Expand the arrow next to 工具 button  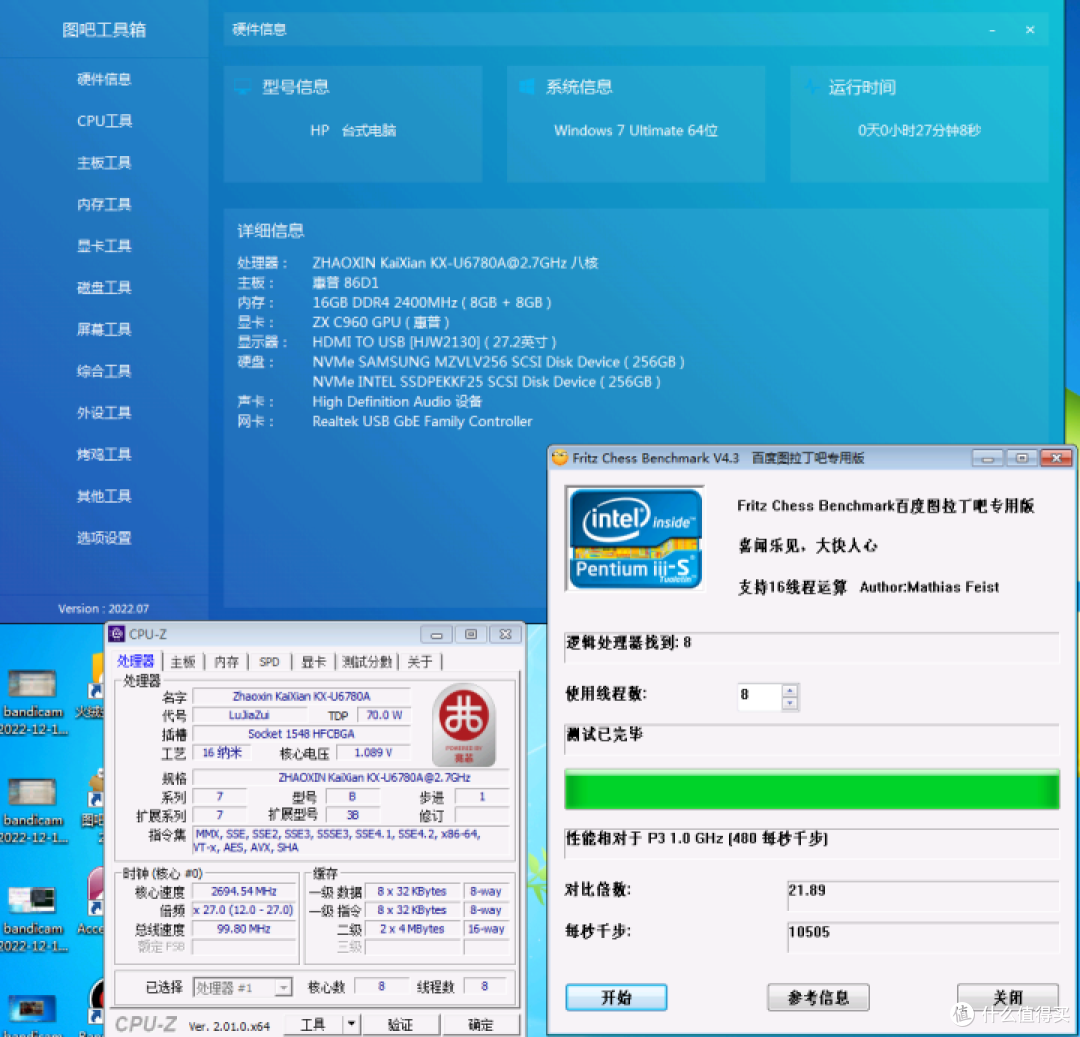pos(351,1025)
